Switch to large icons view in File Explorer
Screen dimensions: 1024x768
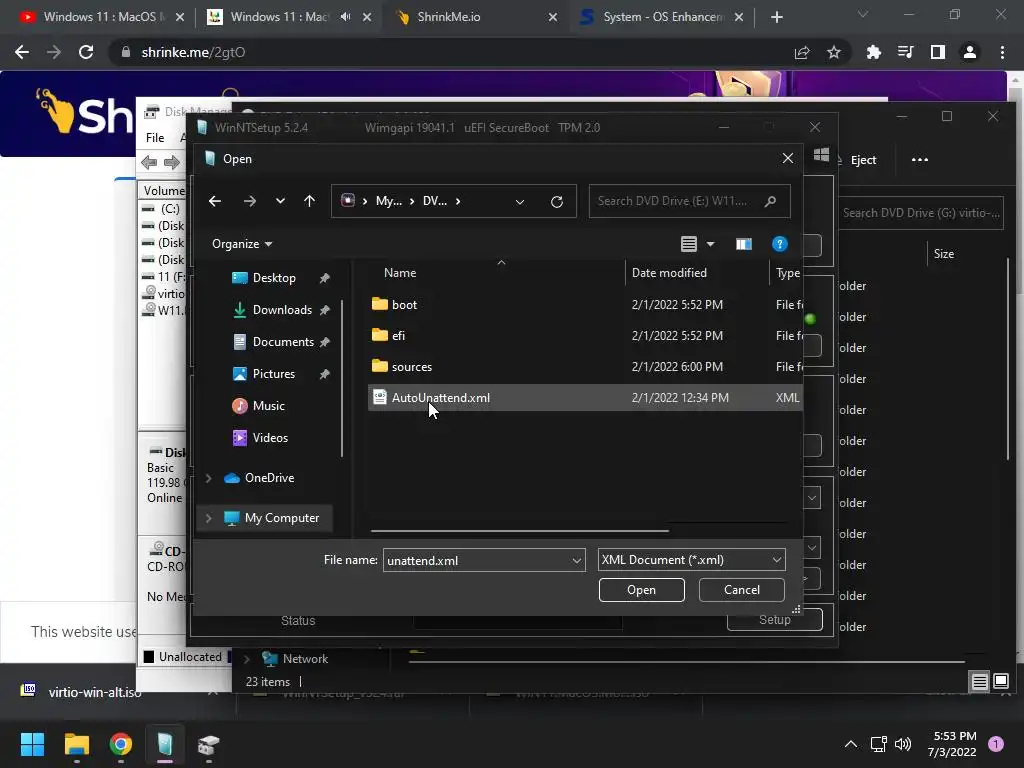[1000, 681]
